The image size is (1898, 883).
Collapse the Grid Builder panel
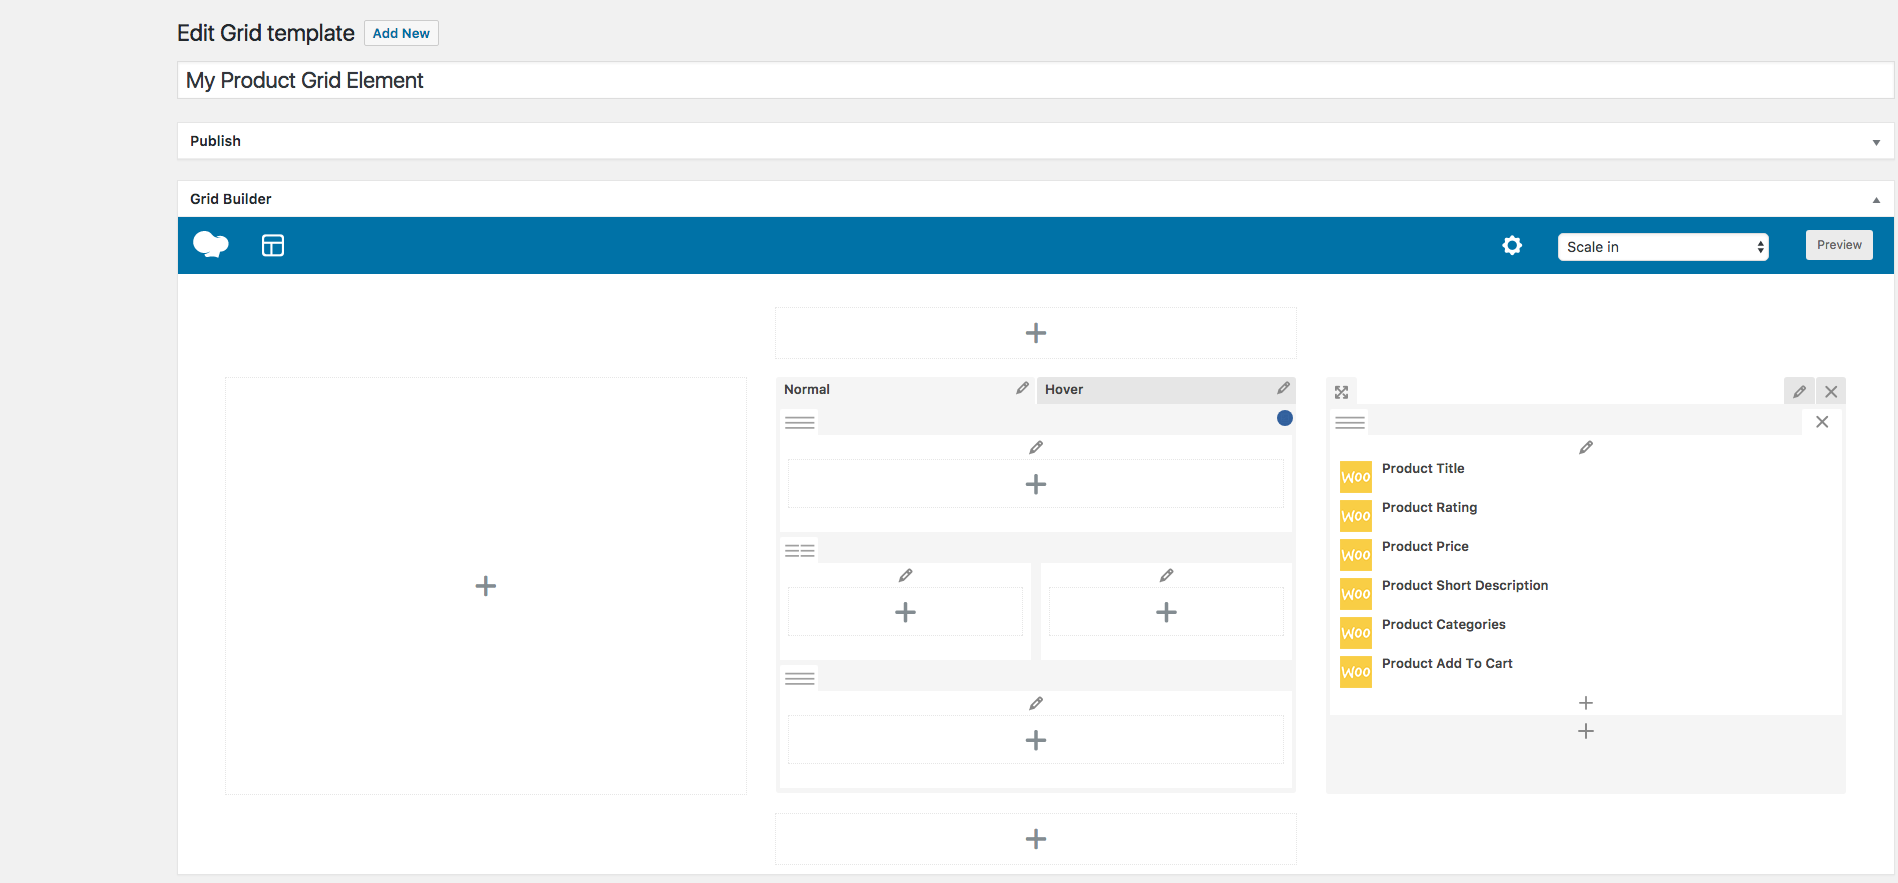pyautogui.click(x=1876, y=200)
